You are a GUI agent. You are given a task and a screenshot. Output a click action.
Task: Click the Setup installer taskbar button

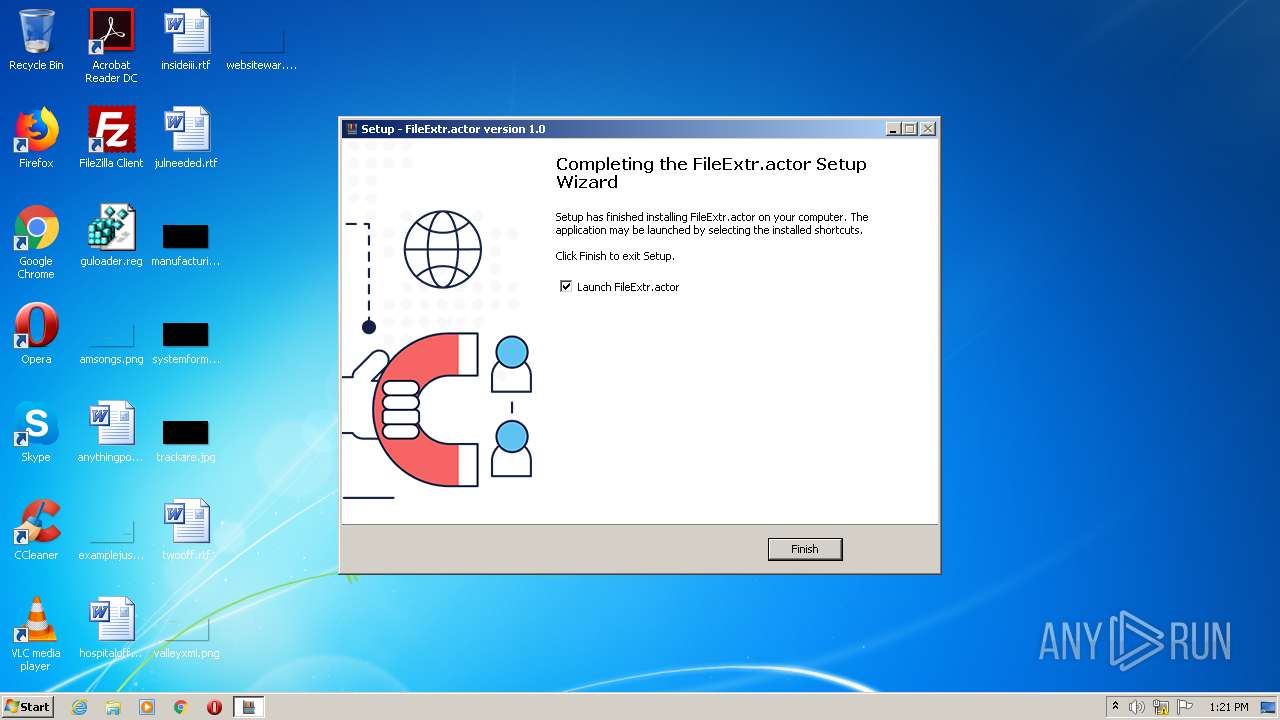point(249,707)
